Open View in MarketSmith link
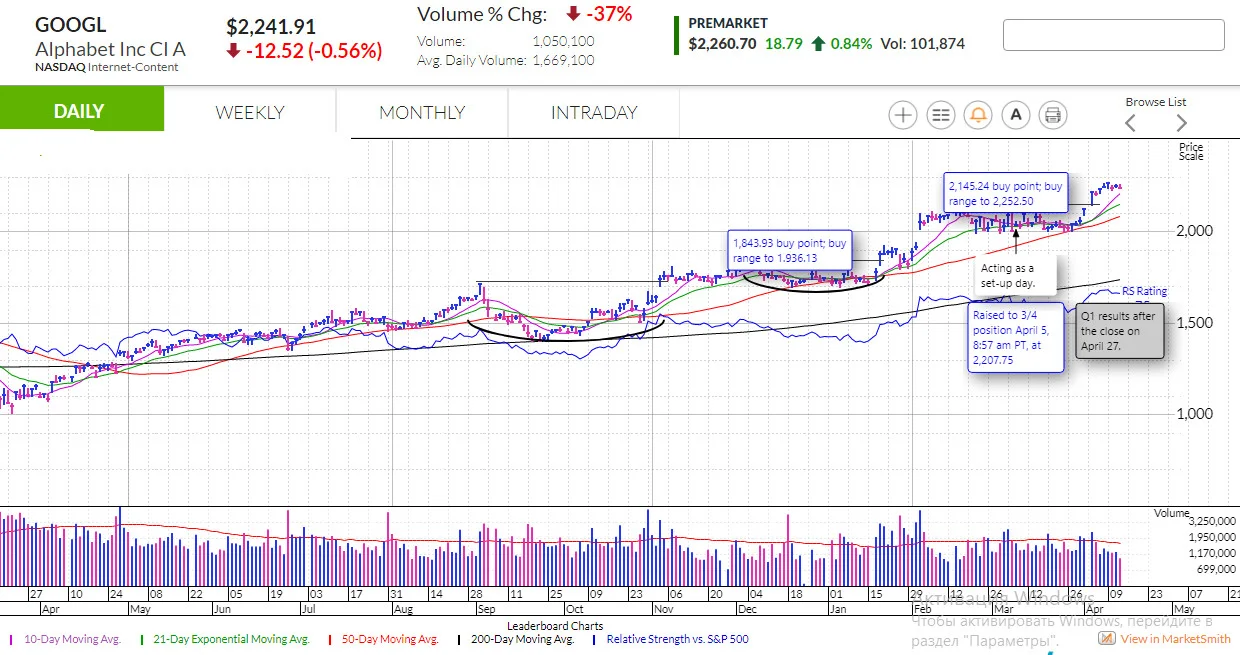Image resolution: width=1240 pixels, height=655 pixels. [1175, 639]
